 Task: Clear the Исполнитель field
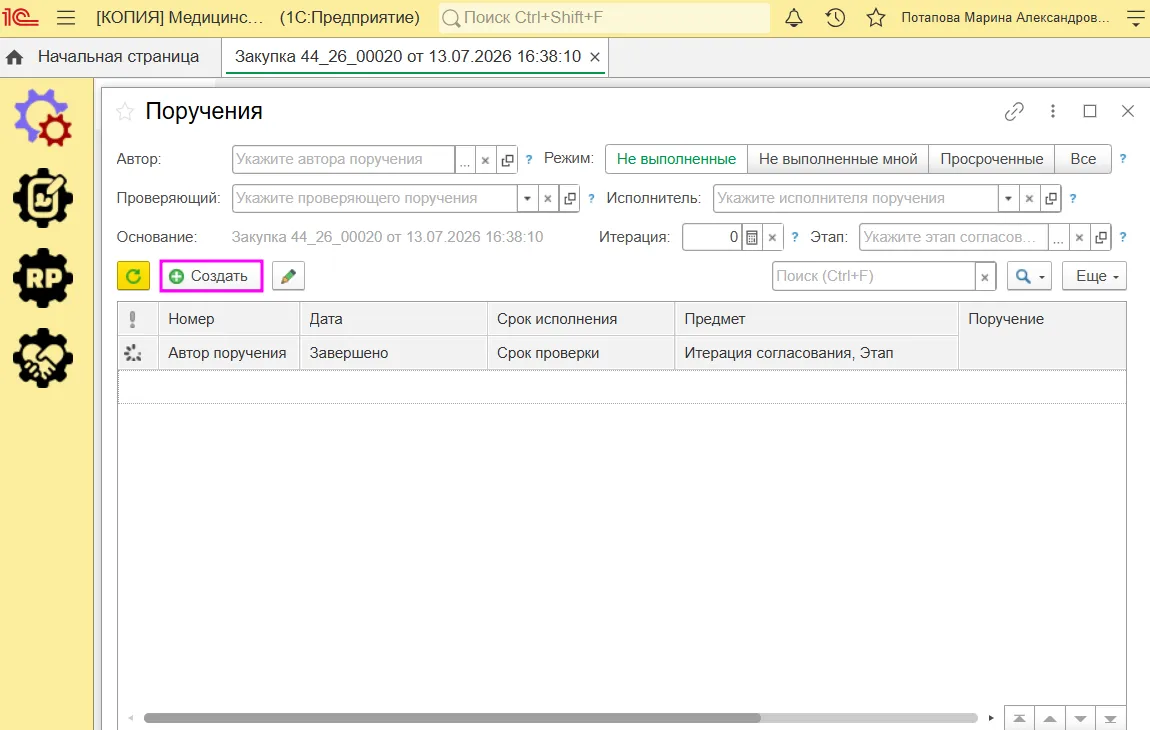click(1029, 198)
